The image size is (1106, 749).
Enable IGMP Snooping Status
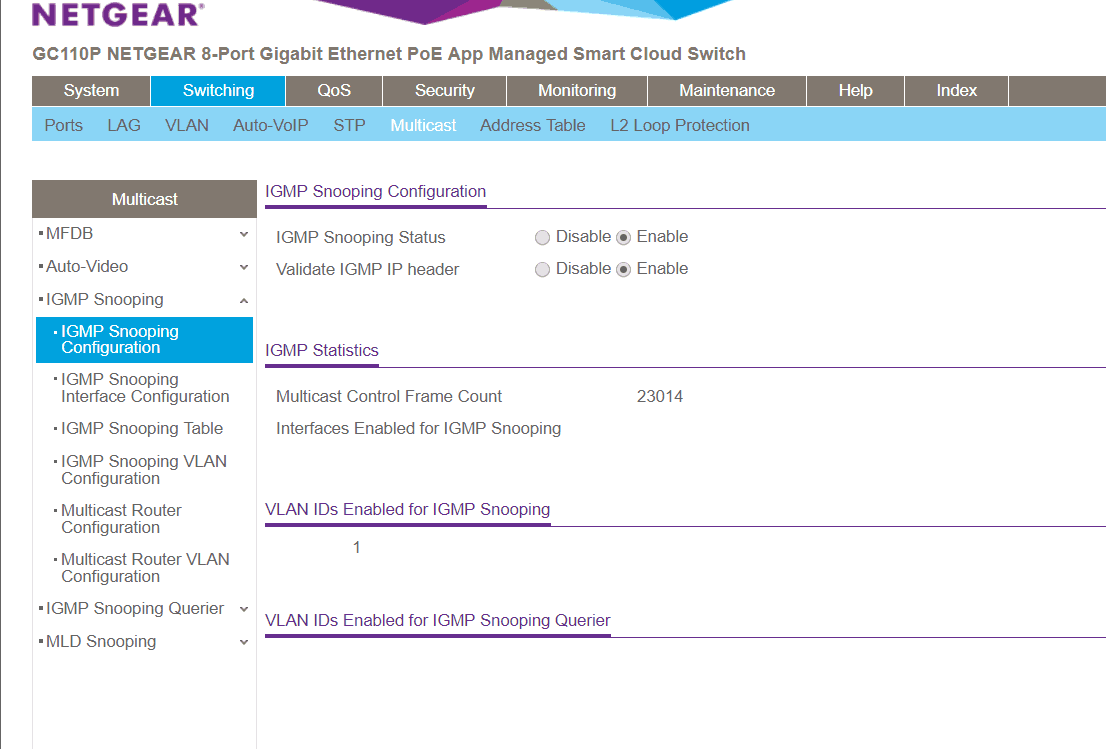[623, 238]
